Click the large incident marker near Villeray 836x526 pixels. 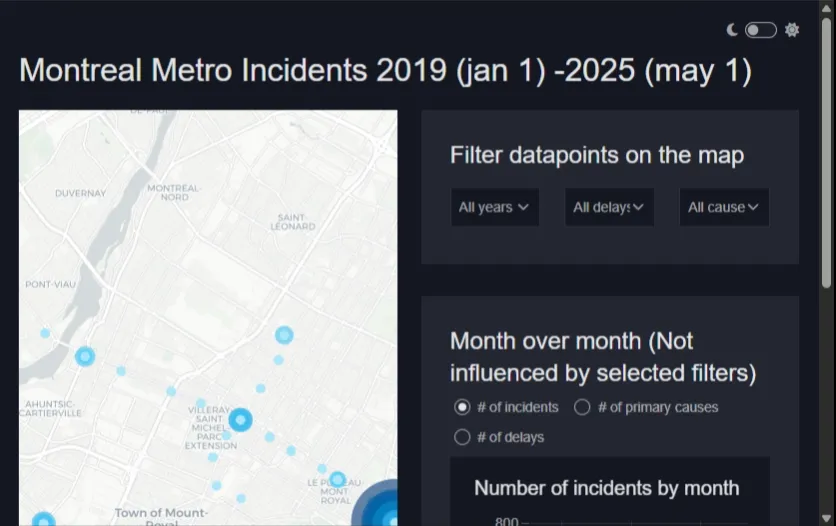tap(240, 420)
